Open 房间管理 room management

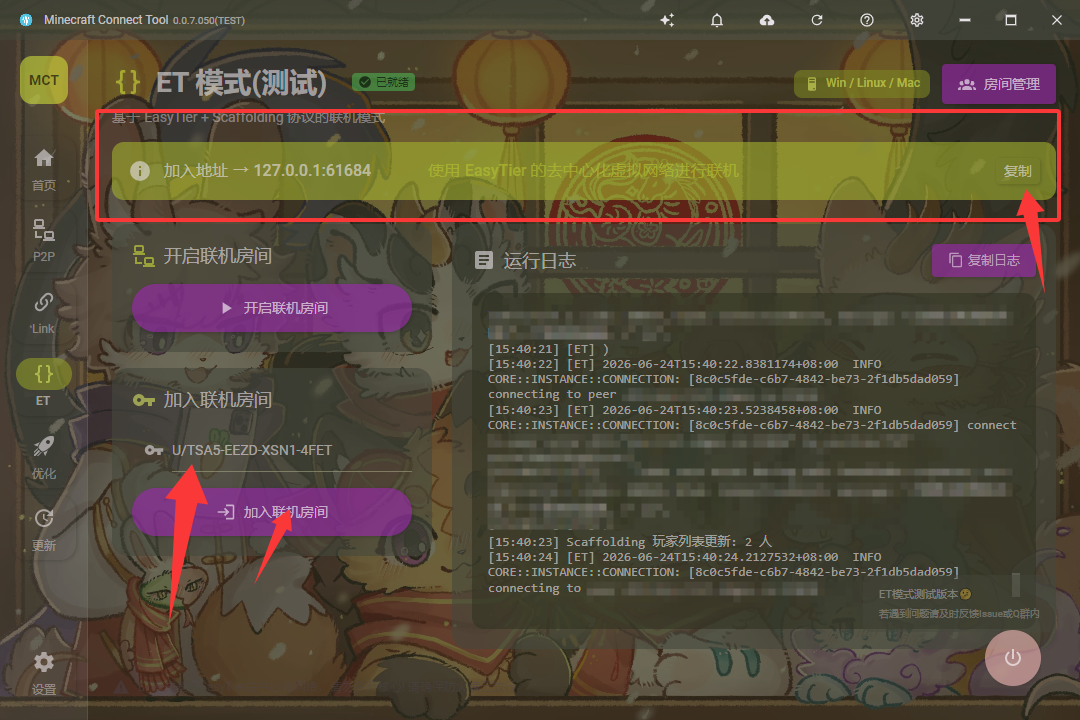point(999,84)
